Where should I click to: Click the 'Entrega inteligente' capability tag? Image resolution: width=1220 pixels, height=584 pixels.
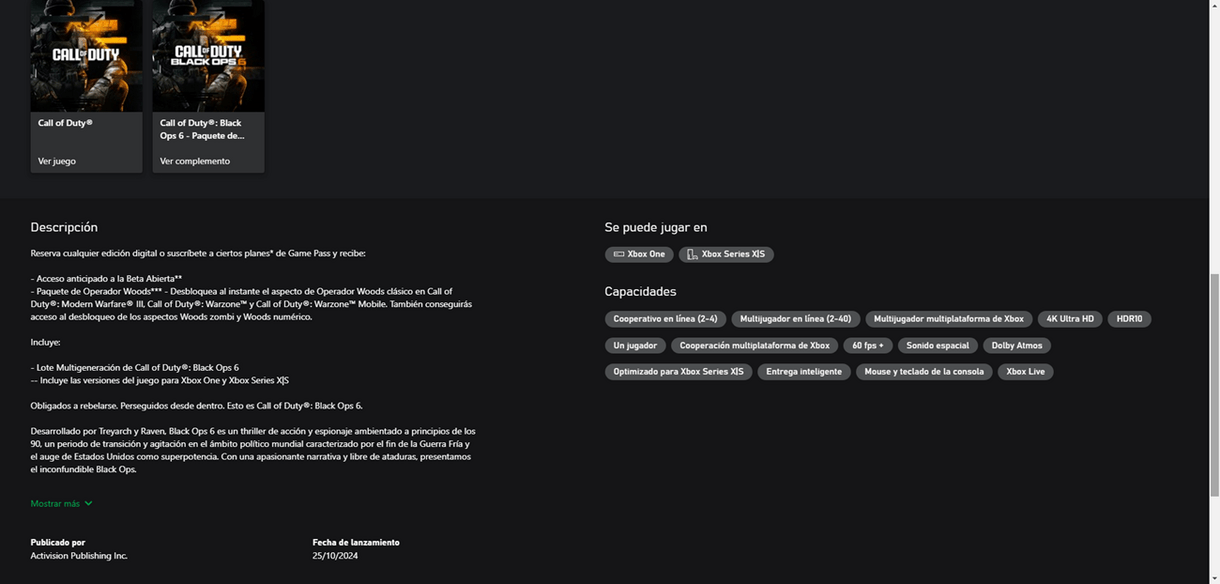click(x=804, y=371)
